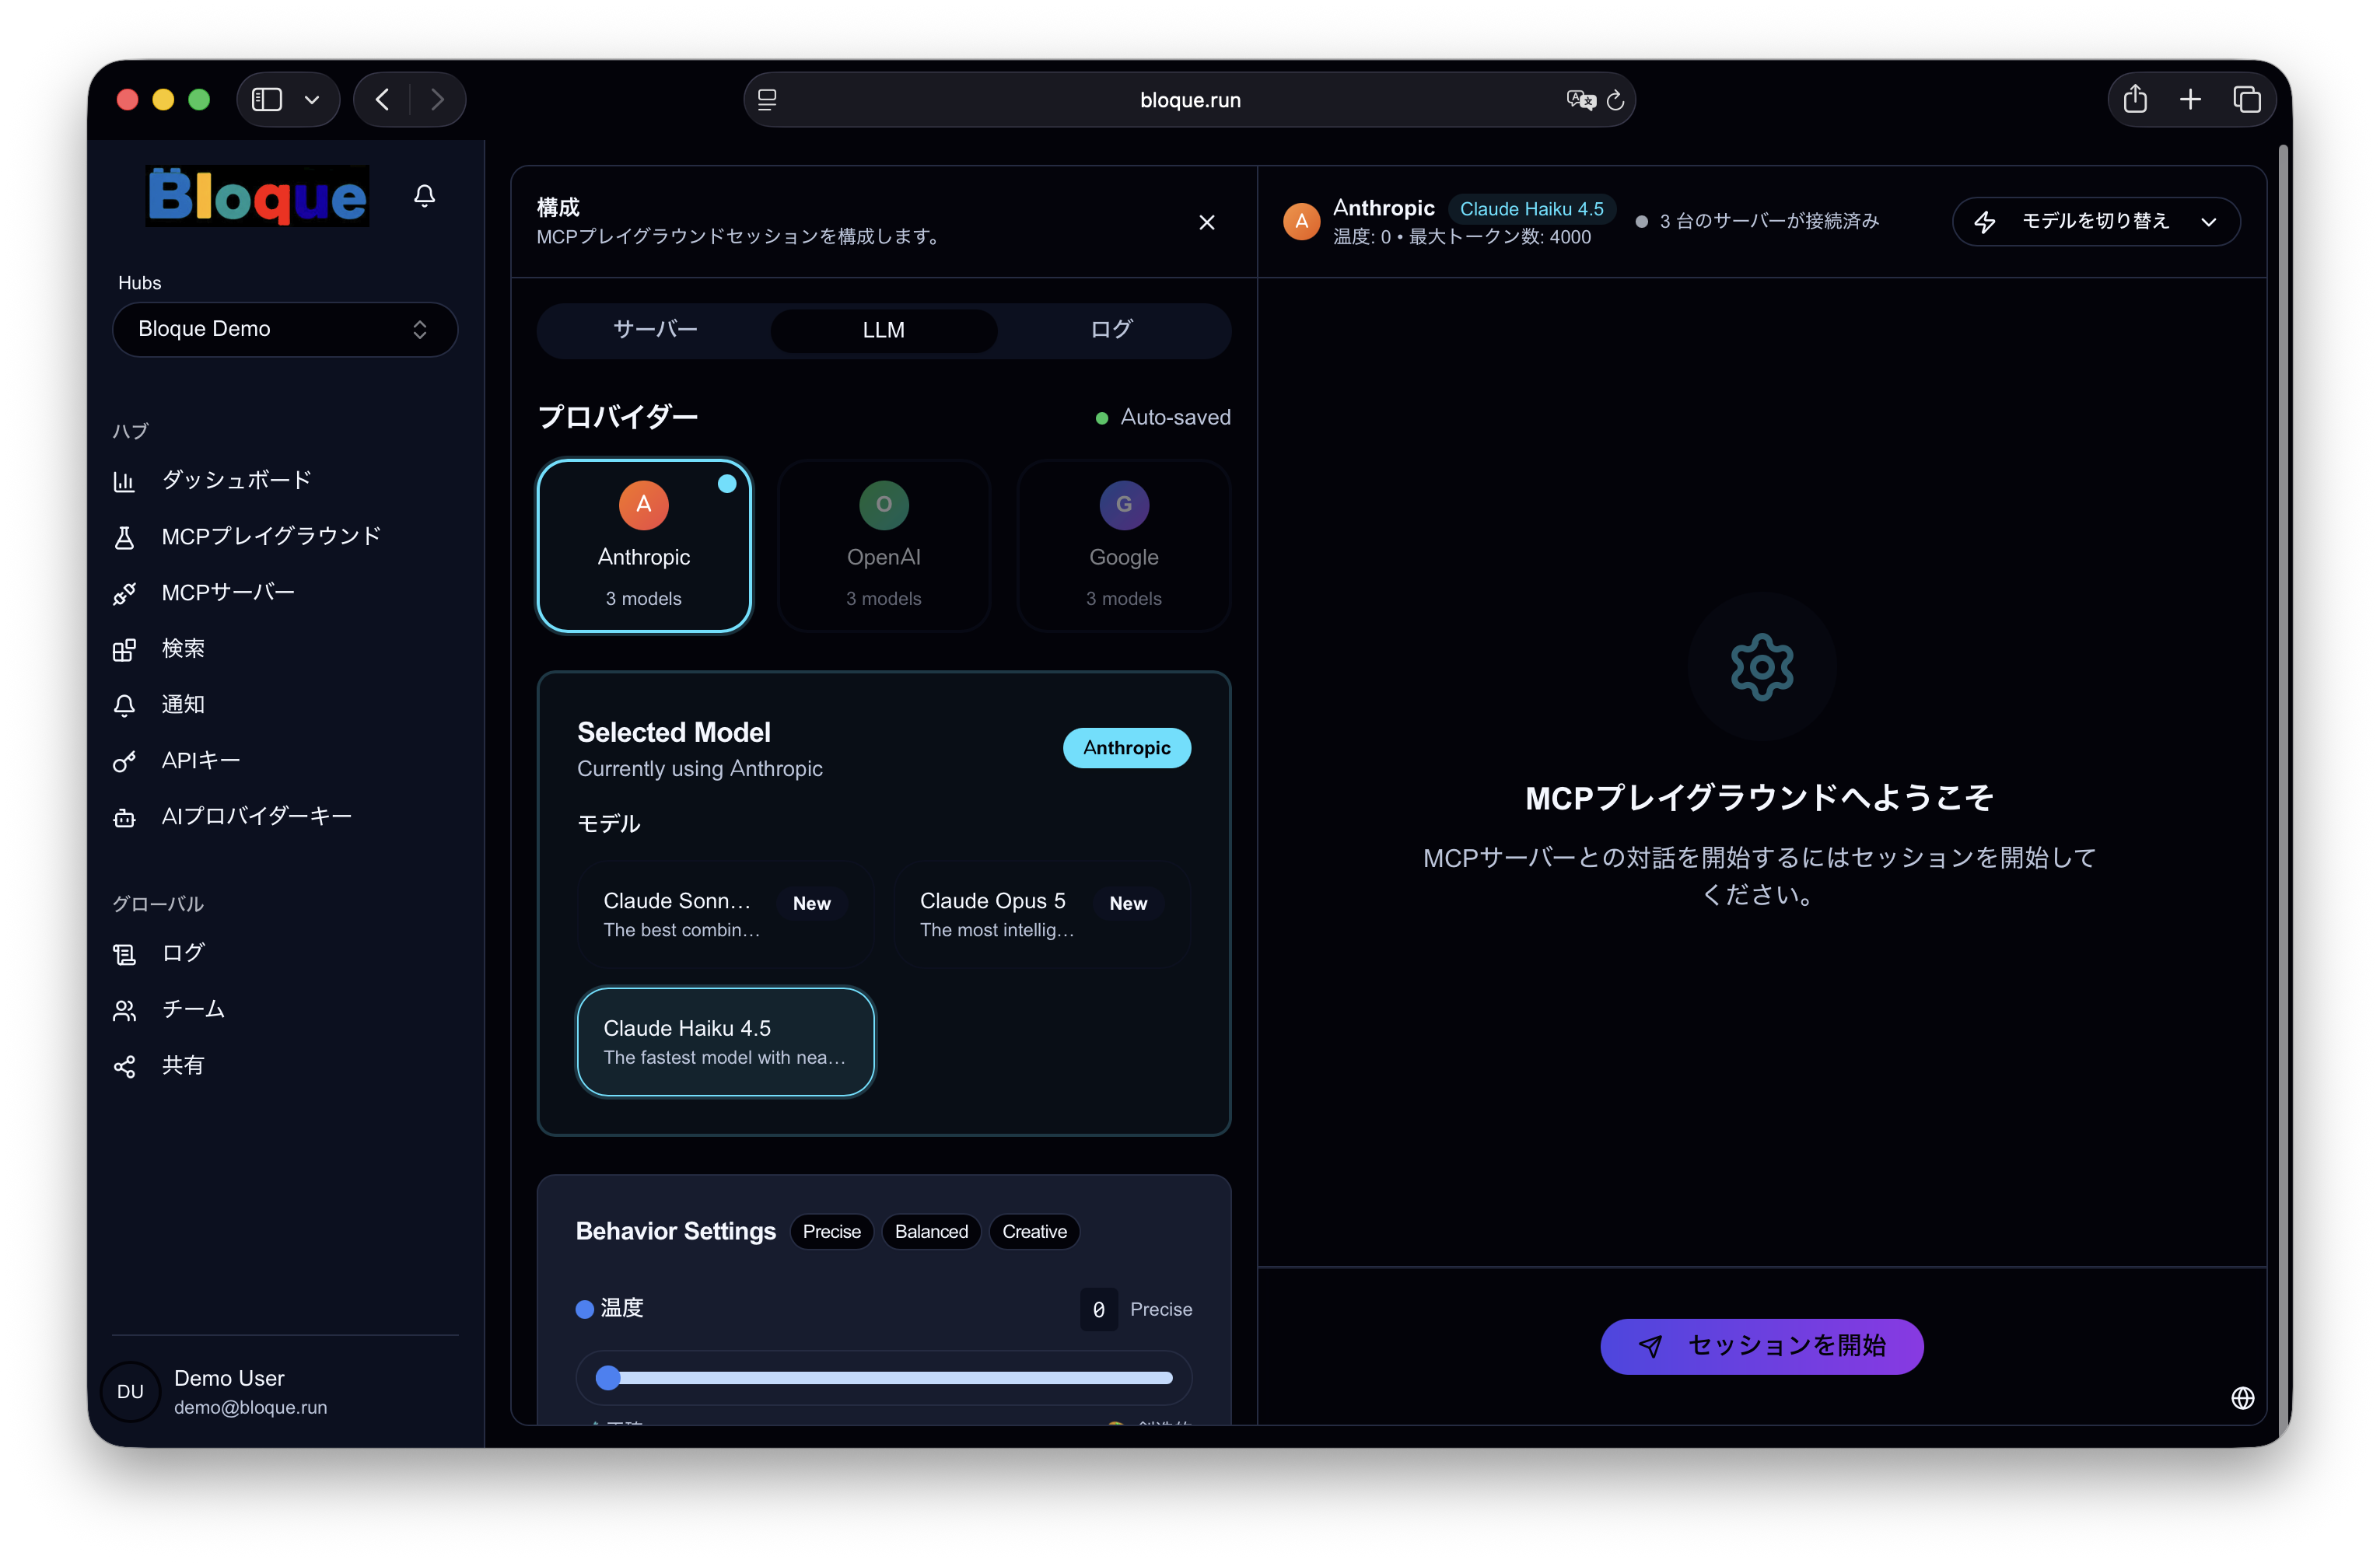Click the チーム users icon
Image resolution: width=2380 pixels, height=1563 pixels.
(124, 1011)
